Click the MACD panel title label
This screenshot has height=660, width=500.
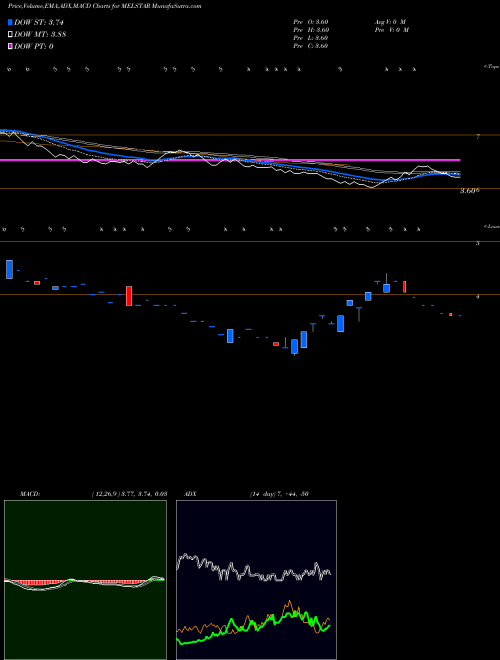29,494
